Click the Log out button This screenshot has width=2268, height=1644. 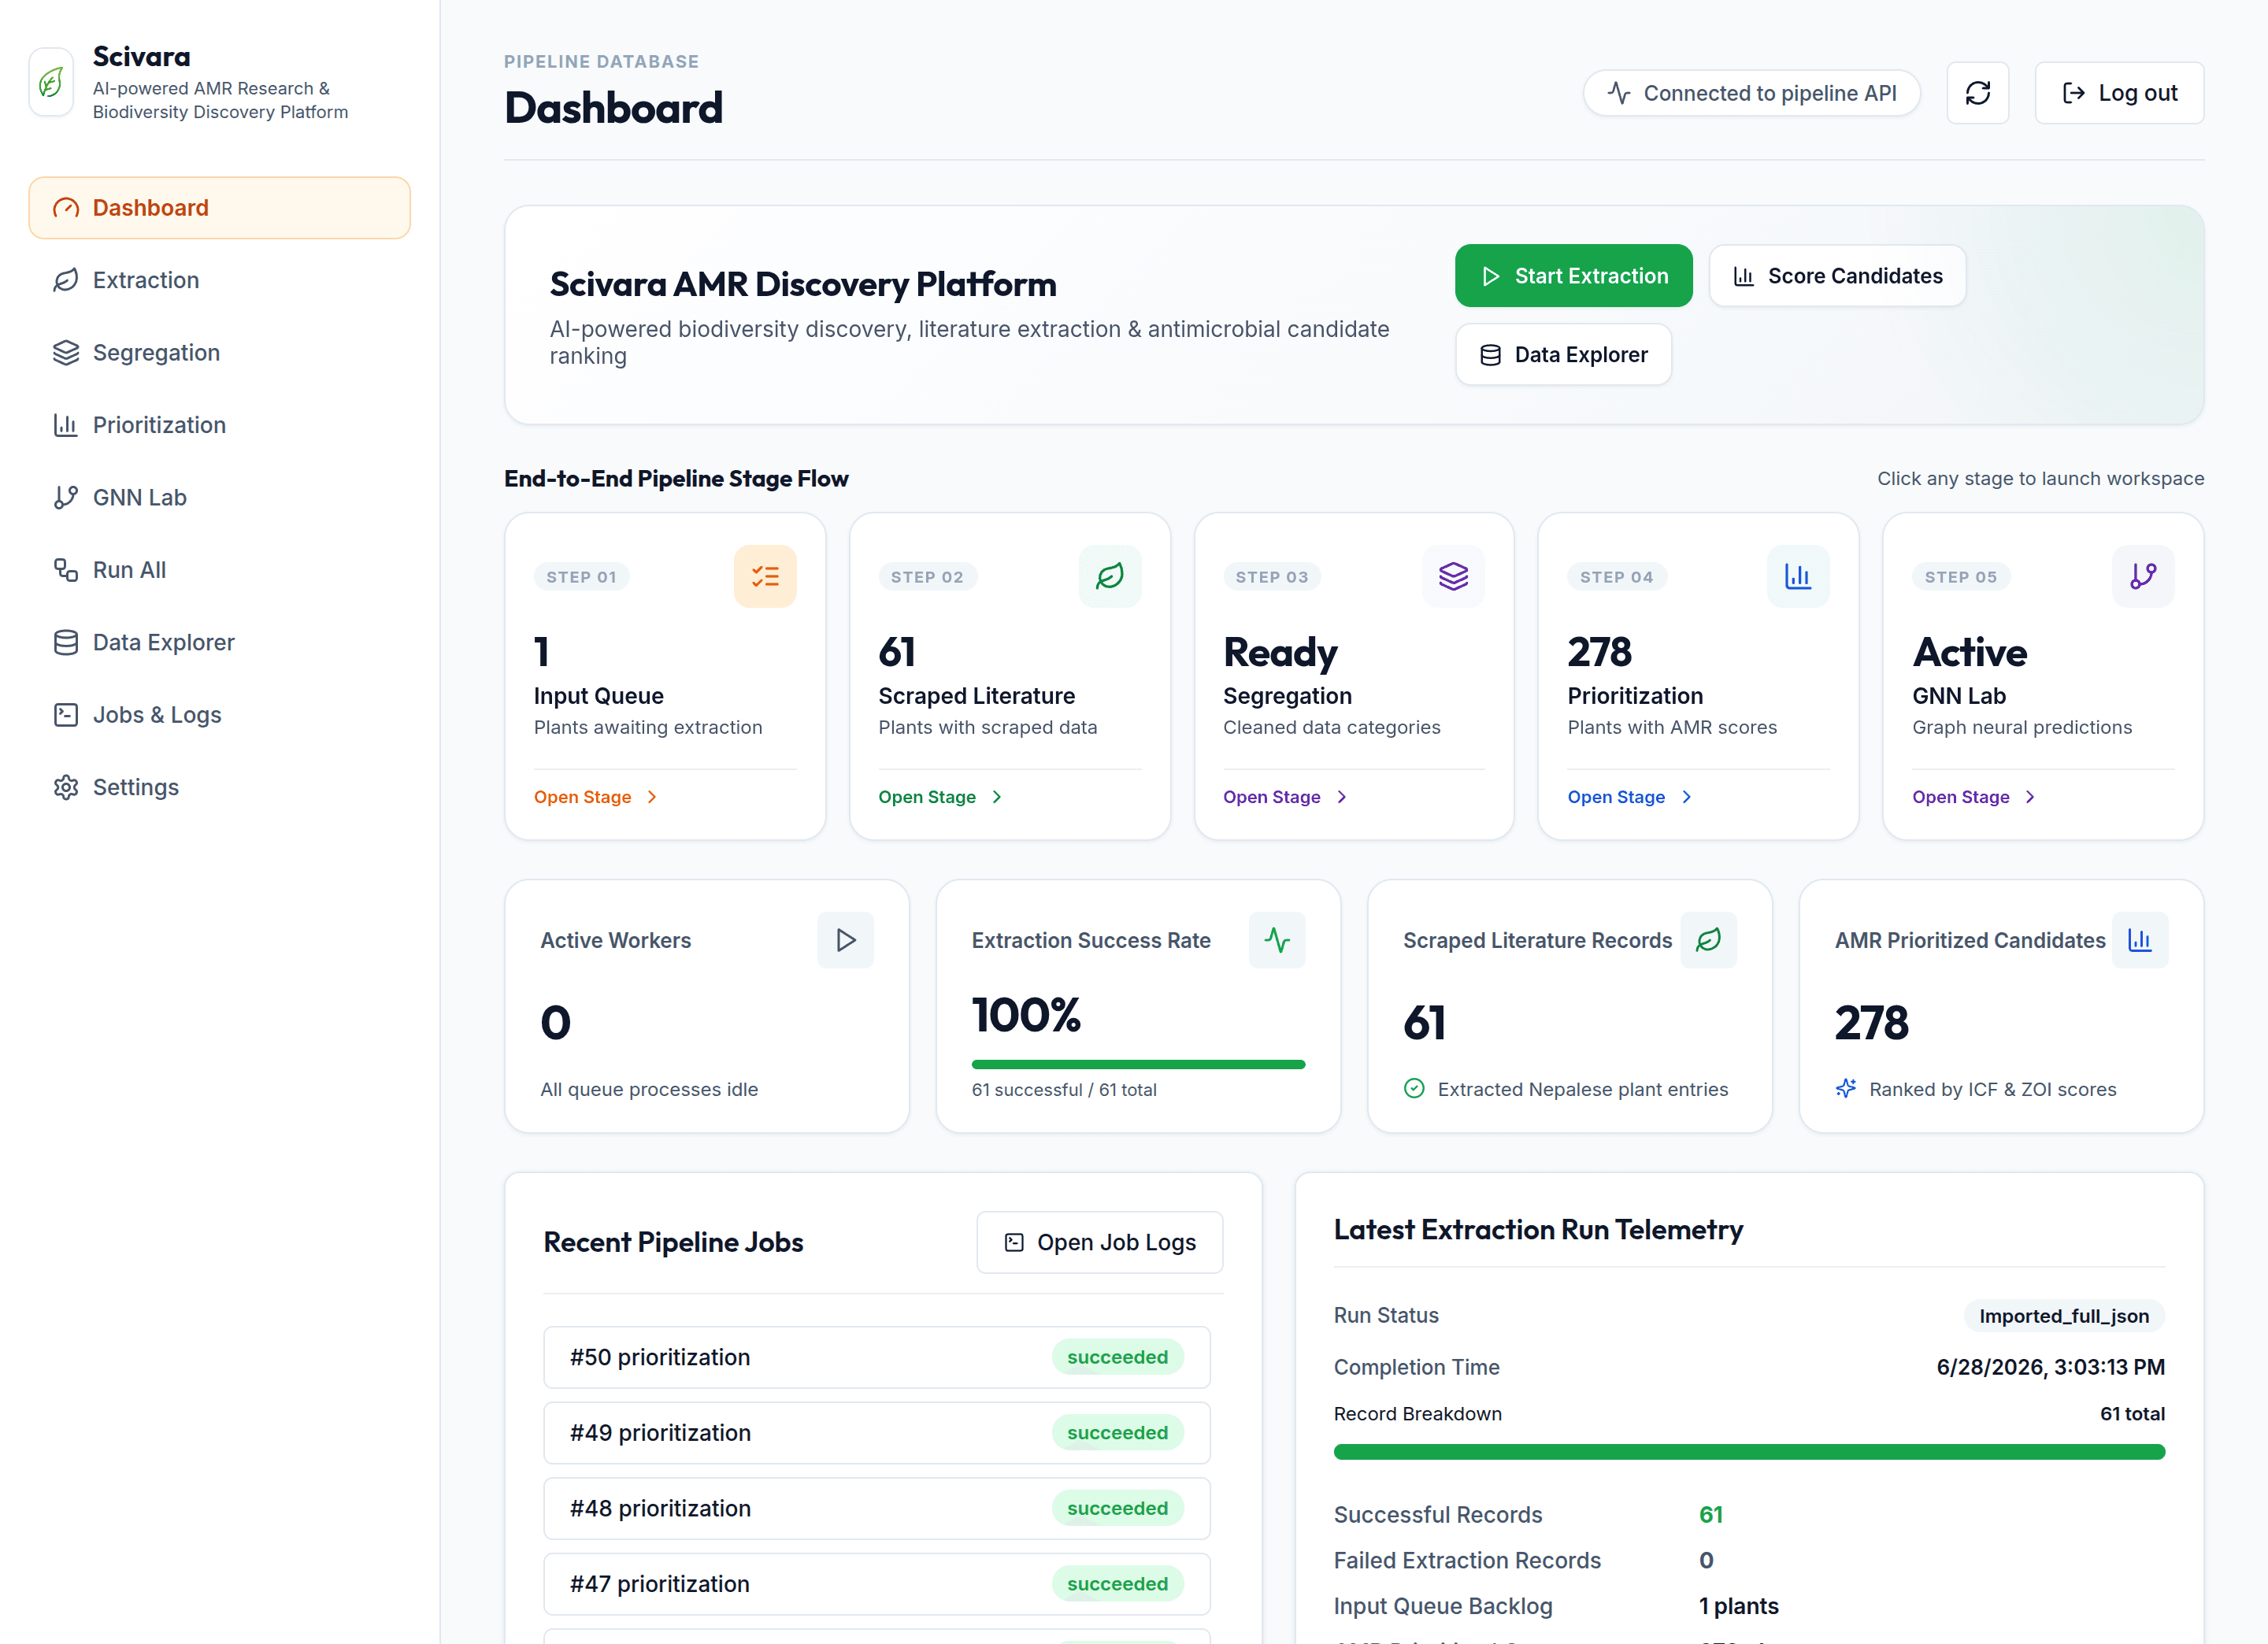click(x=2119, y=93)
